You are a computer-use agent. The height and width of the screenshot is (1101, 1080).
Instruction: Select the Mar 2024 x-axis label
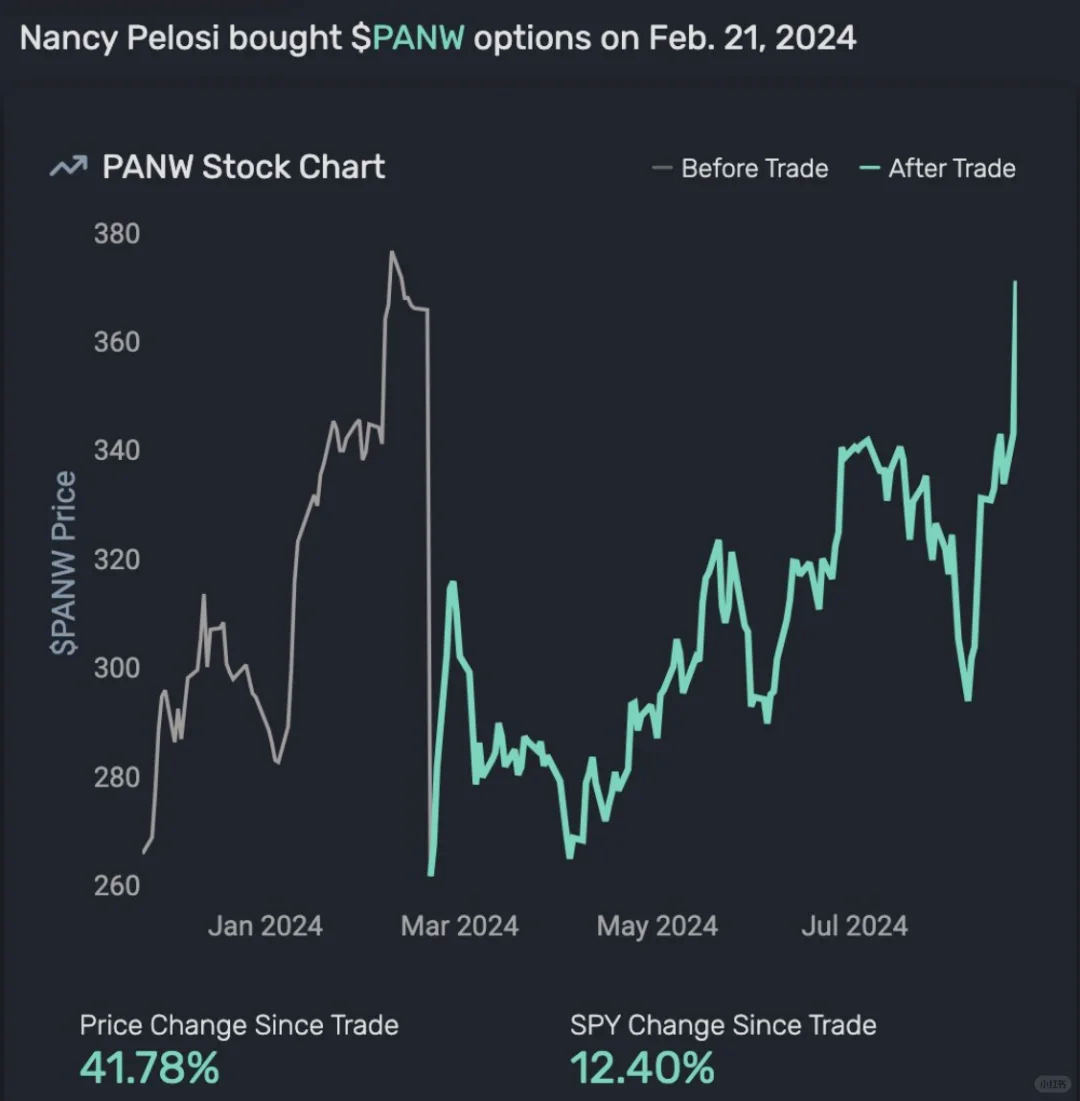coord(460,926)
